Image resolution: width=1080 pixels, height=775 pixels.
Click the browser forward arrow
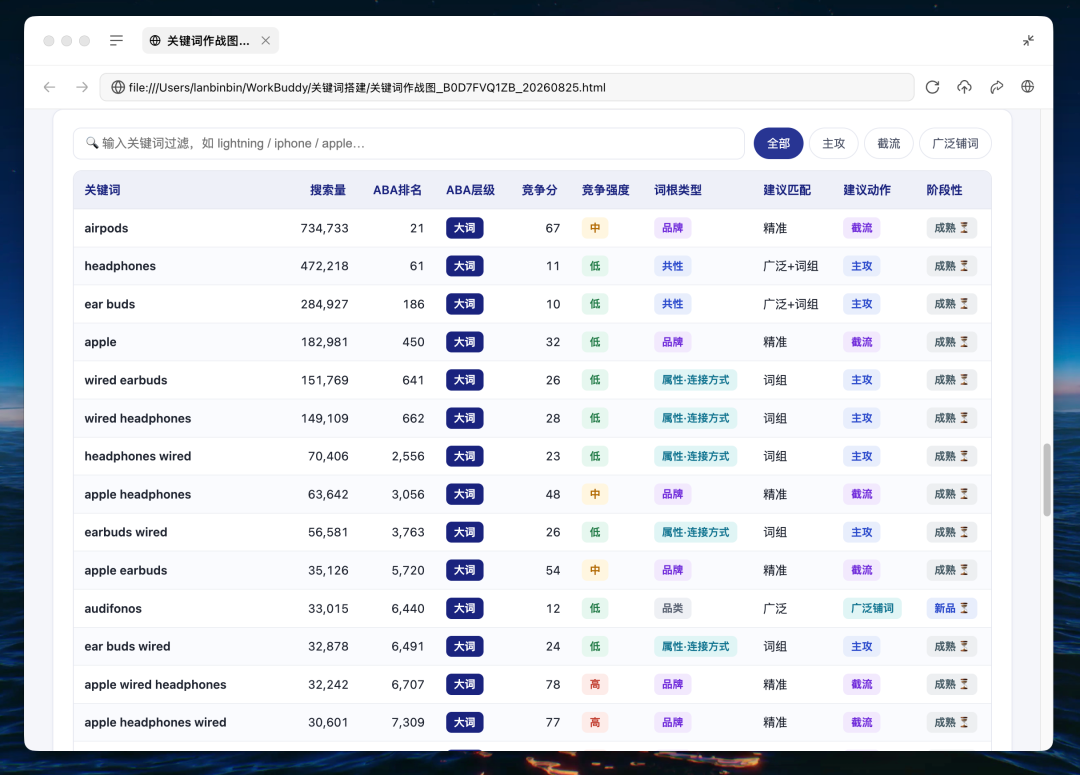(x=82, y=87)
